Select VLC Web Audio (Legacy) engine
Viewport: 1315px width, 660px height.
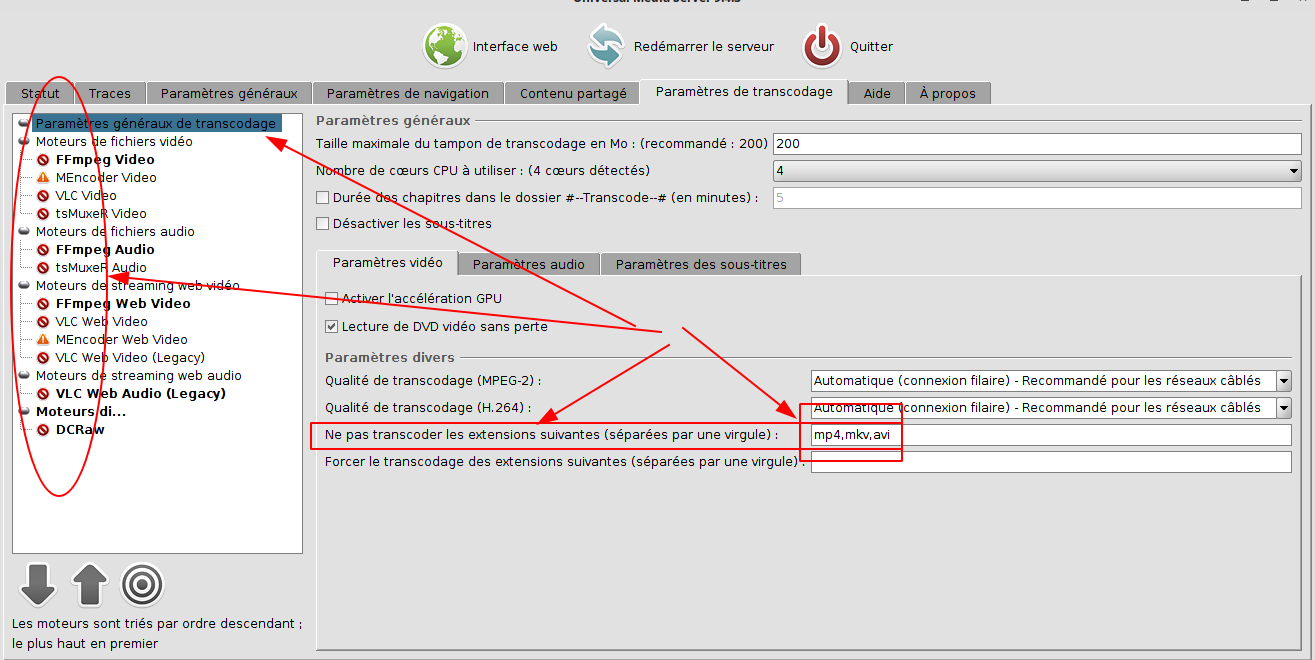tap(140, 394)
